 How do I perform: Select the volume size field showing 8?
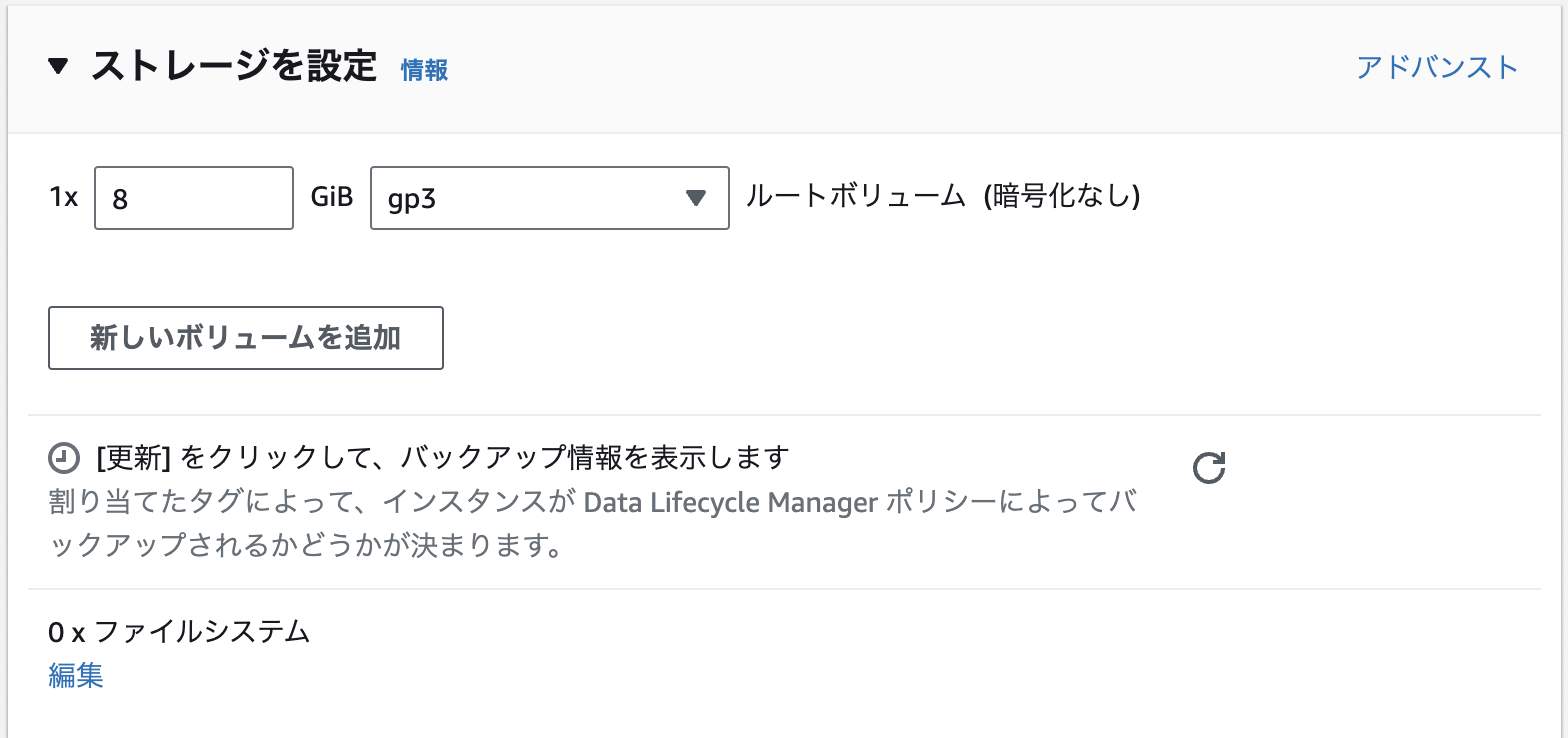pos(193,197)
